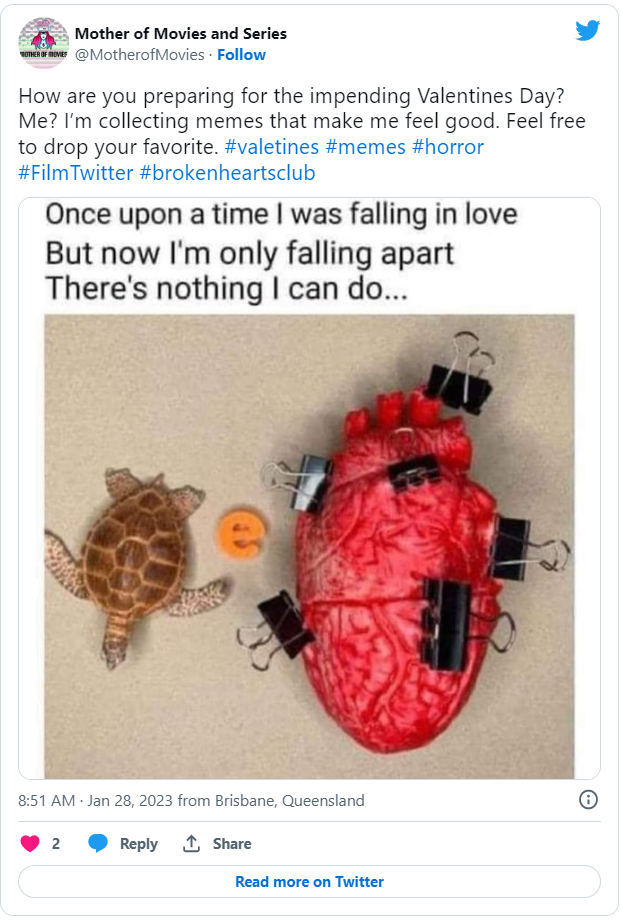Click the Twitter bird logo

589,30
